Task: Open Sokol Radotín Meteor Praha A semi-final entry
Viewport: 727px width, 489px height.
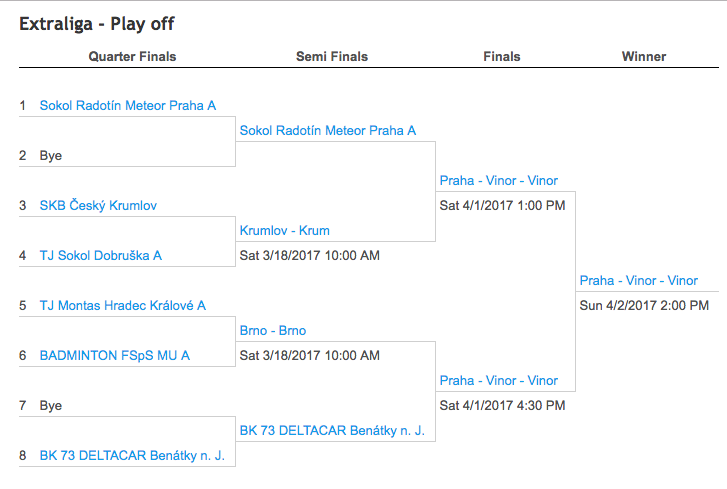Action: tap(328, 131)
